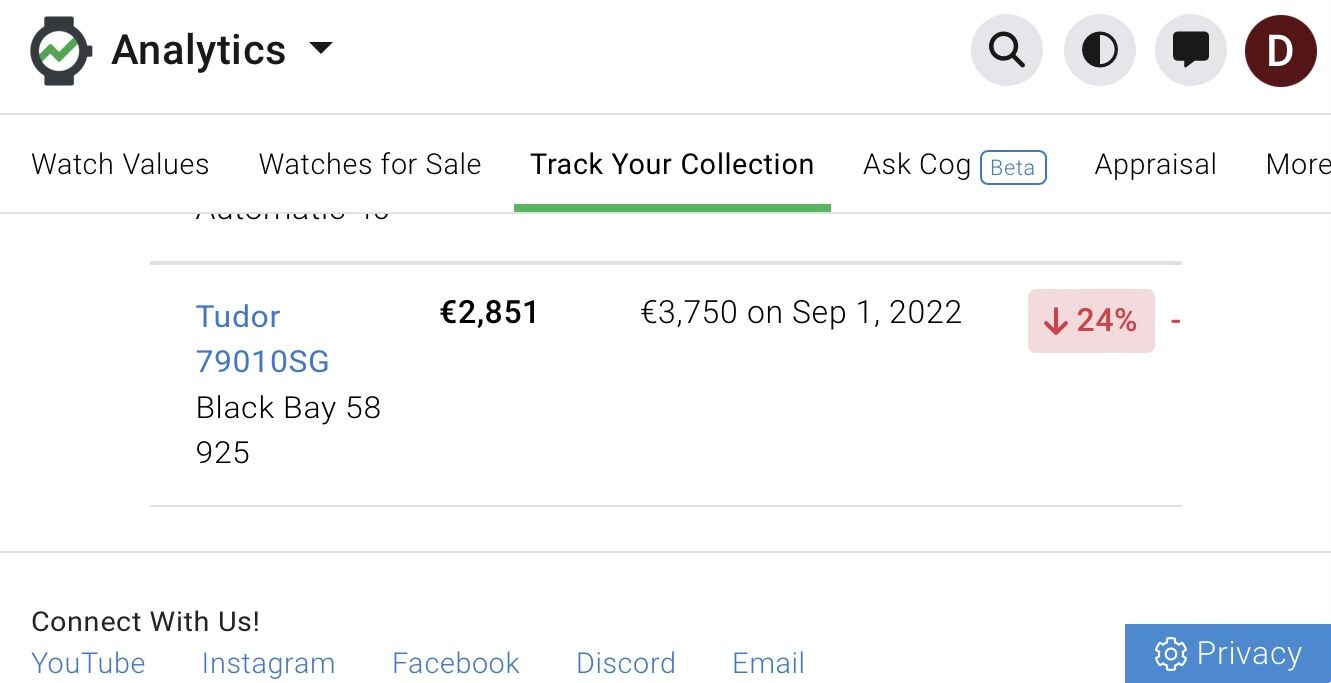Open the Privacy settings button
Image resolution: width=1331 pixels, height=683 pixels.
coord(1228,654)
